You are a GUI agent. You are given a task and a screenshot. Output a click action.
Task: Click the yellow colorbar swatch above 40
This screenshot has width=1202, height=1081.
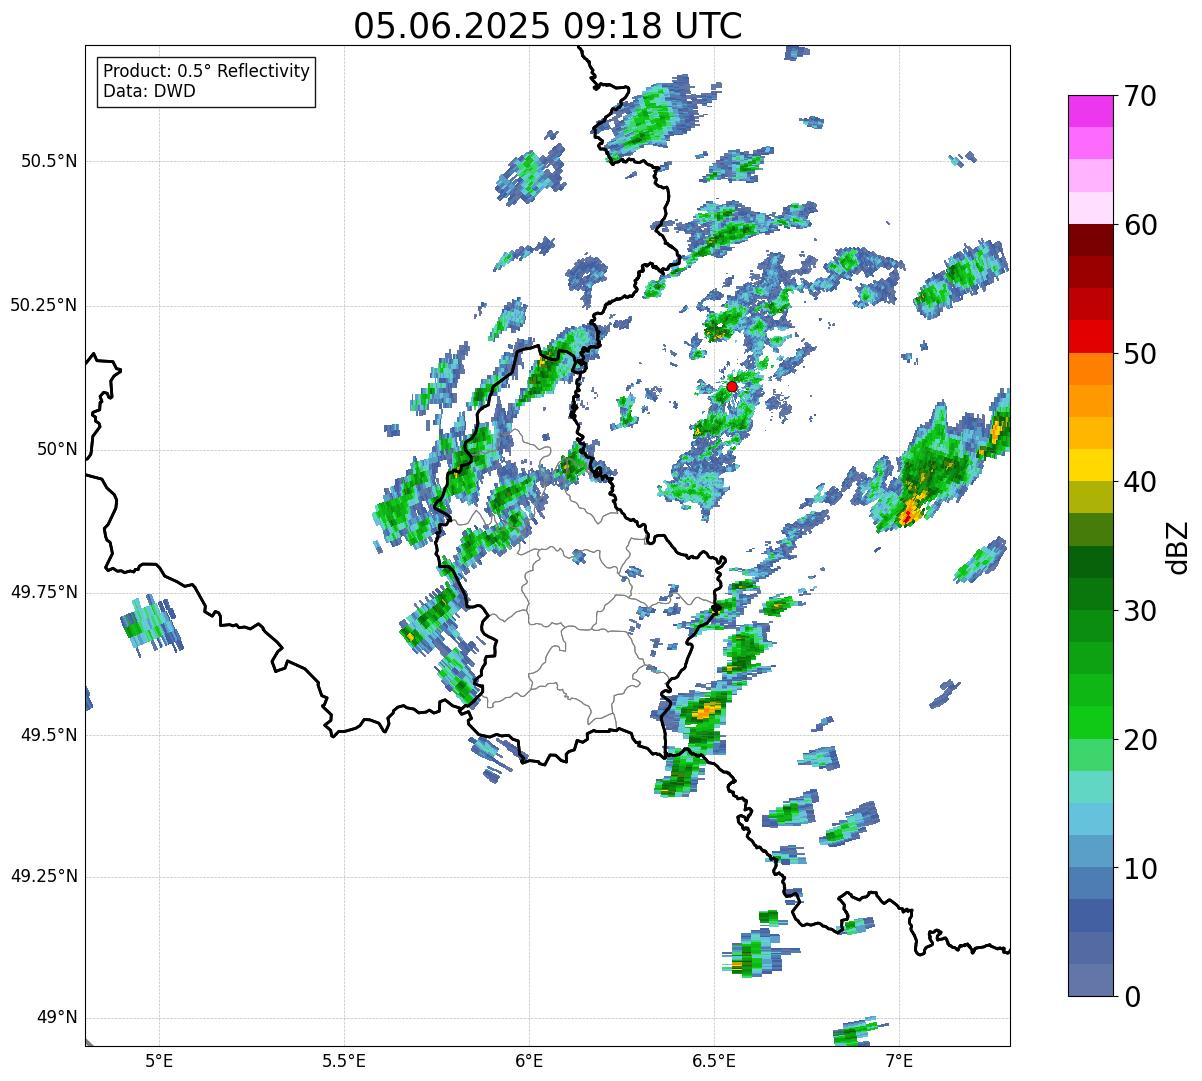click(x=1090, y=465)
